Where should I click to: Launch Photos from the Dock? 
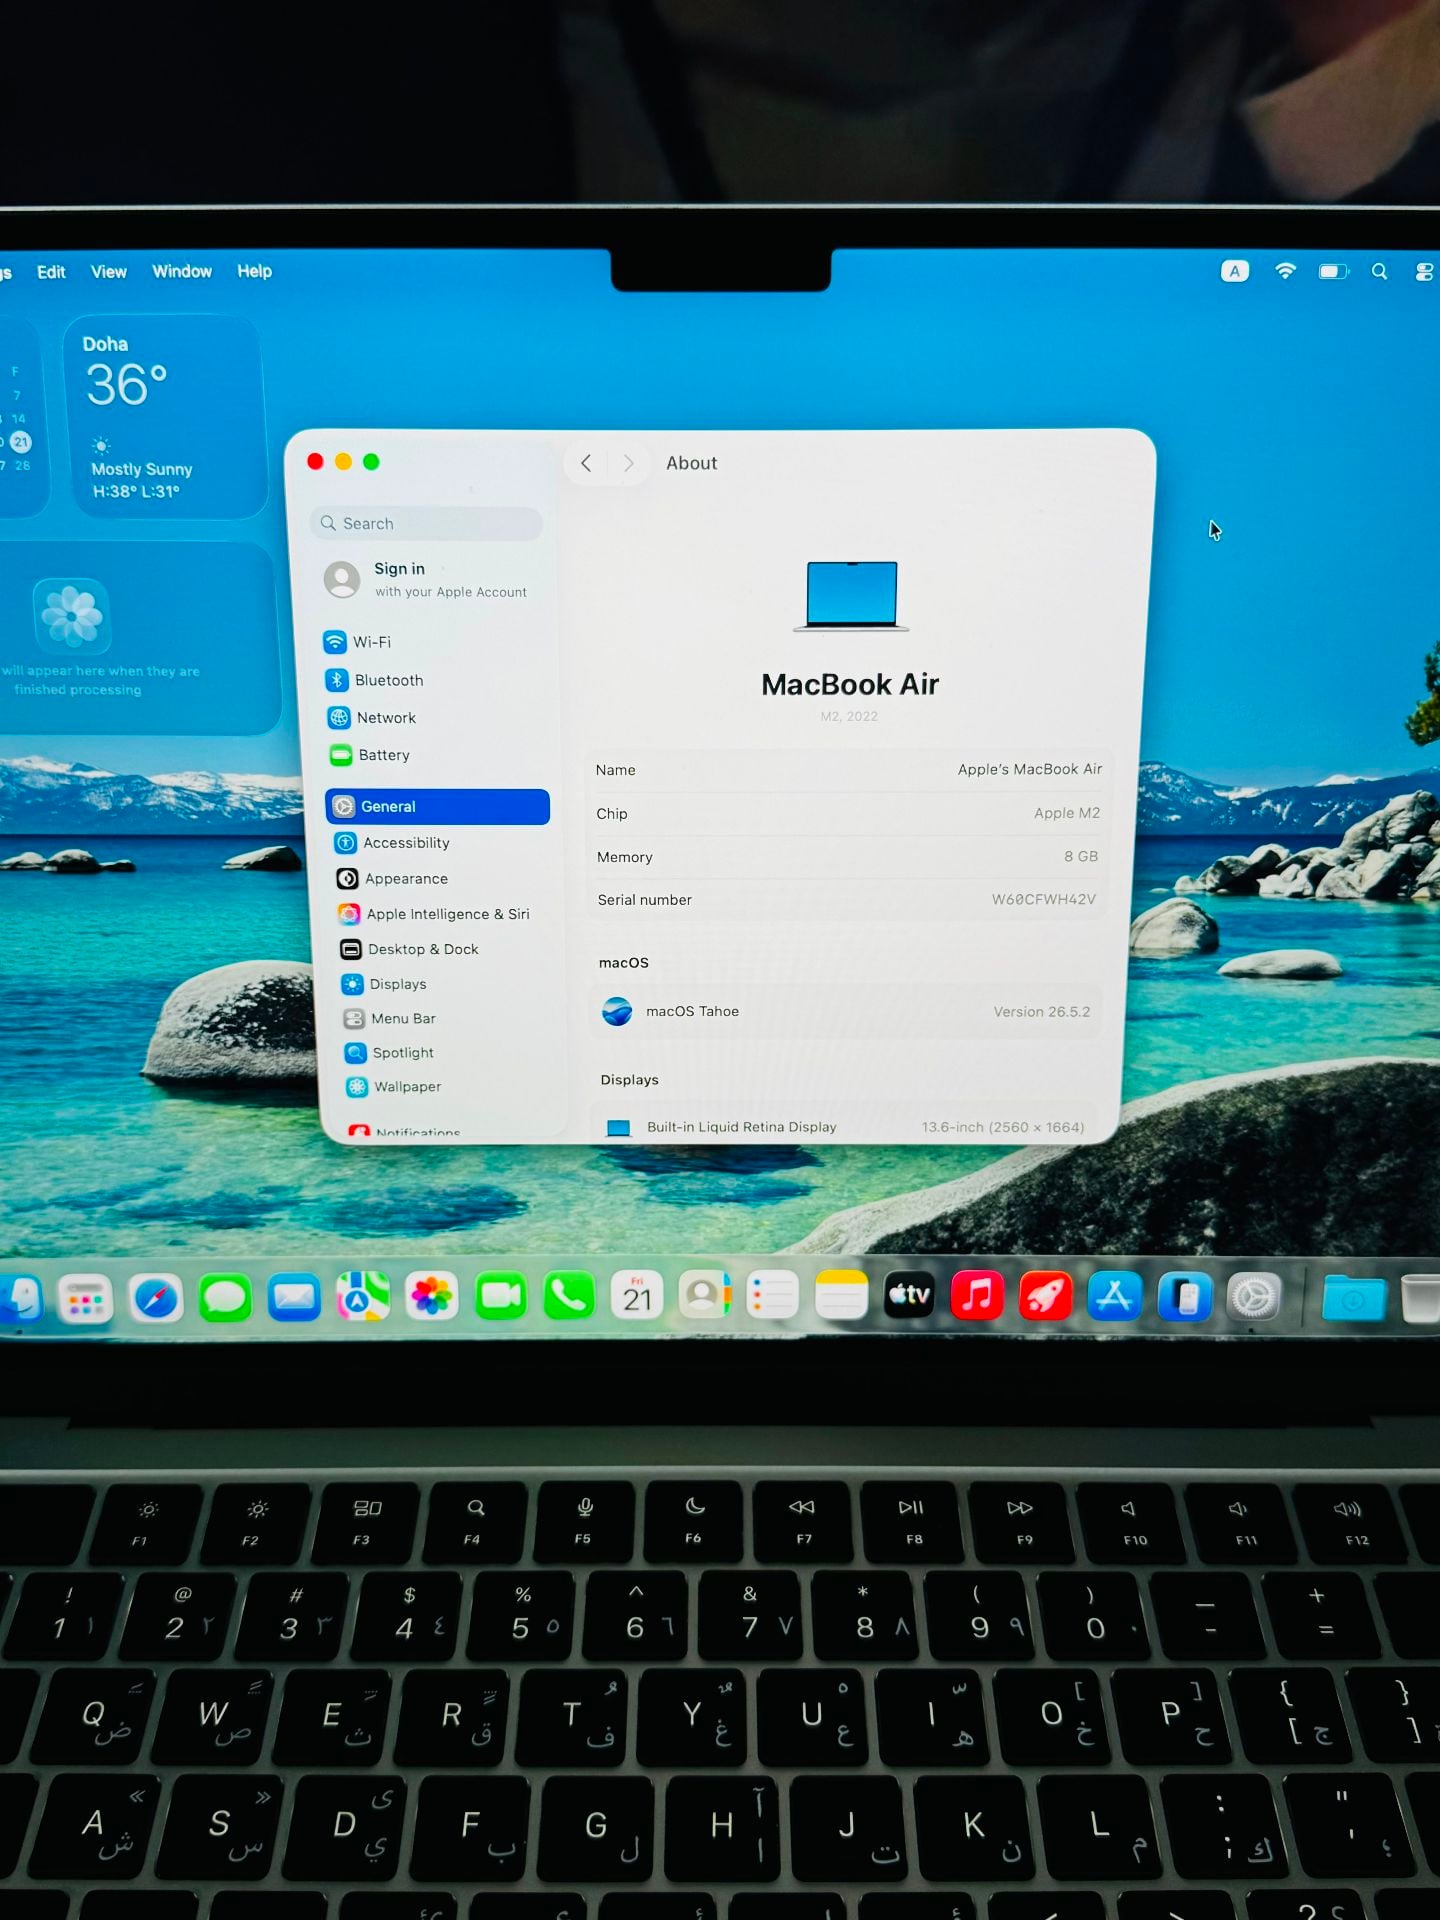point(432,1297)
